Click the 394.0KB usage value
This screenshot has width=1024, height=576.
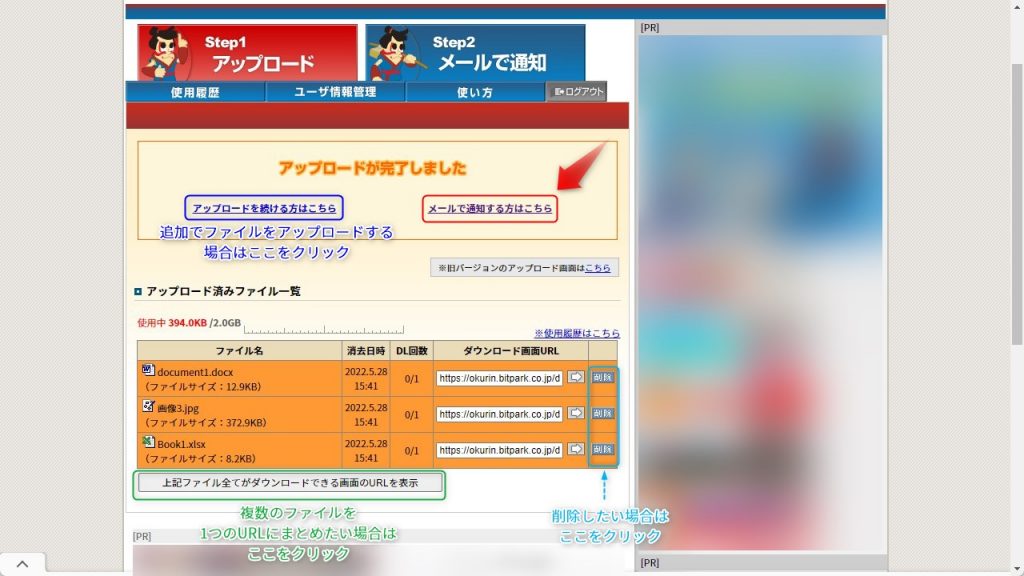(187, 323)
